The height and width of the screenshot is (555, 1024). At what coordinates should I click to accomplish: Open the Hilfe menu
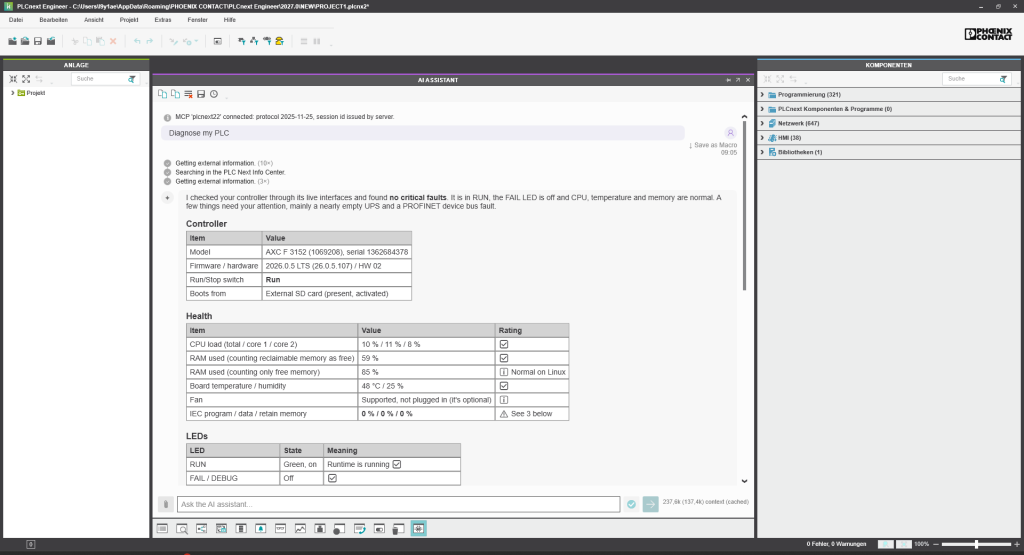point(230,20)
